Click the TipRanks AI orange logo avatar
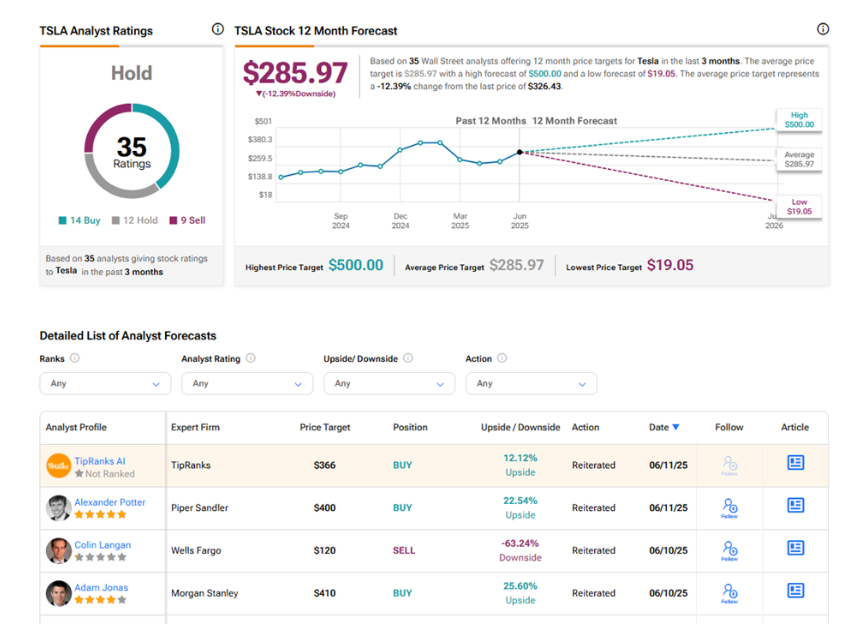854x630 pixels. click(59, 466)
